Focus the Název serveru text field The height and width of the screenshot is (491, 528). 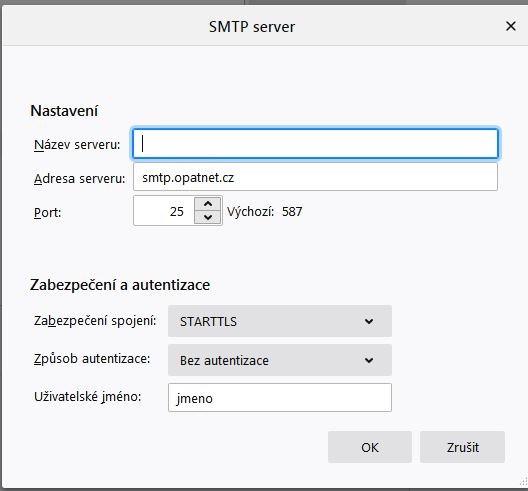pyautogui.click(x=315, y=143)
